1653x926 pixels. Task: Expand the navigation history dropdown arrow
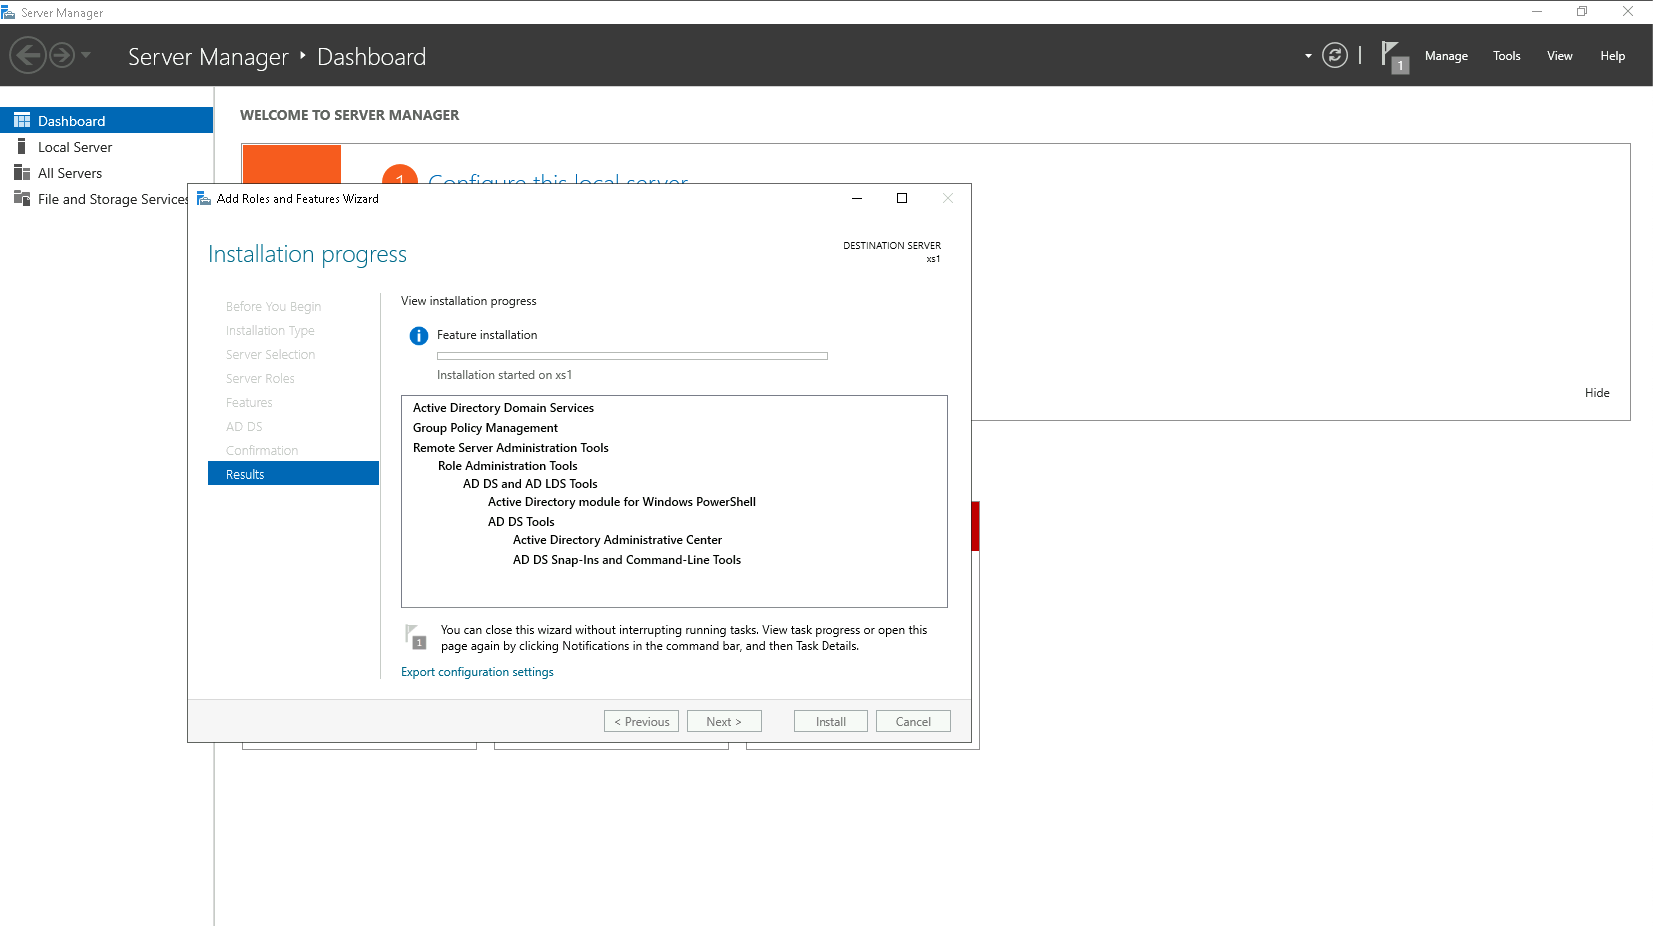pyautogui.click(x=86, y=55)
